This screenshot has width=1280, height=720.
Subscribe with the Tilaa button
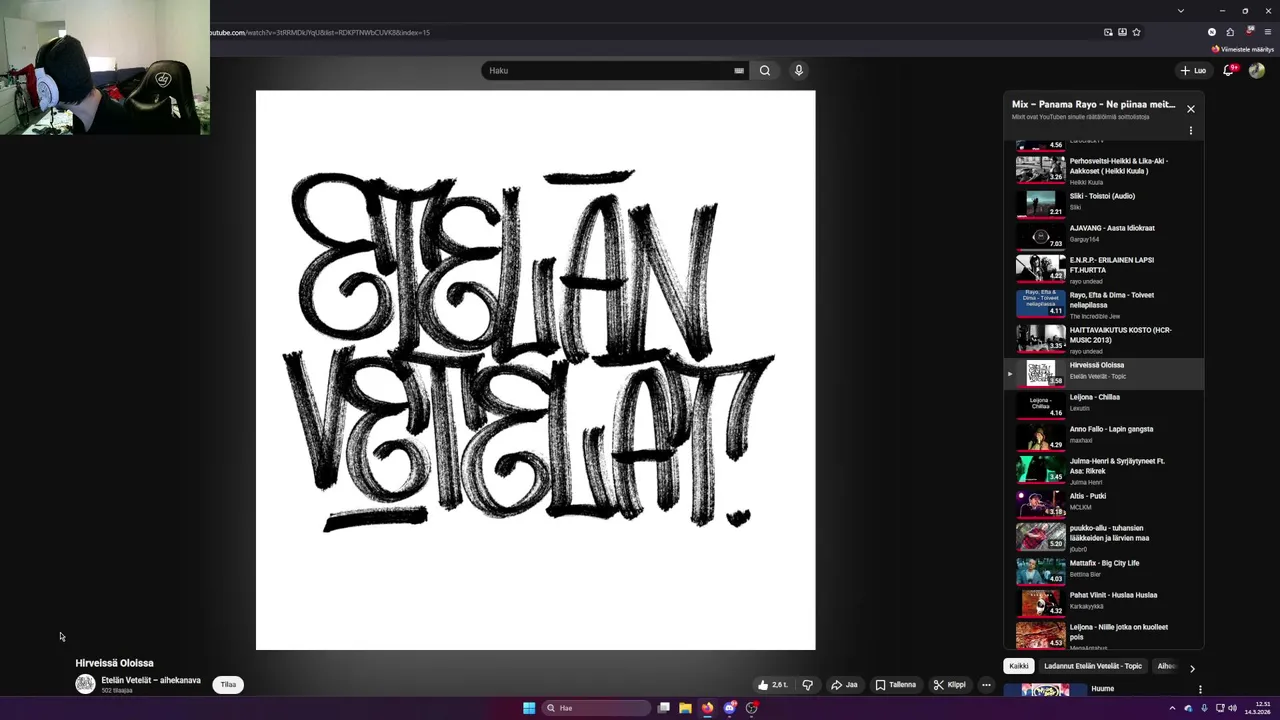(x=228, y=685)
